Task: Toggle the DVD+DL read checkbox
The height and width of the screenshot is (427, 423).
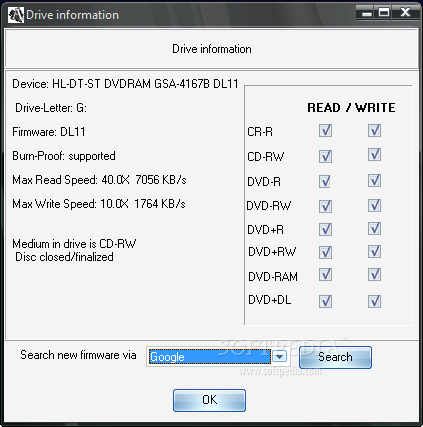Action: pos(325,301)
